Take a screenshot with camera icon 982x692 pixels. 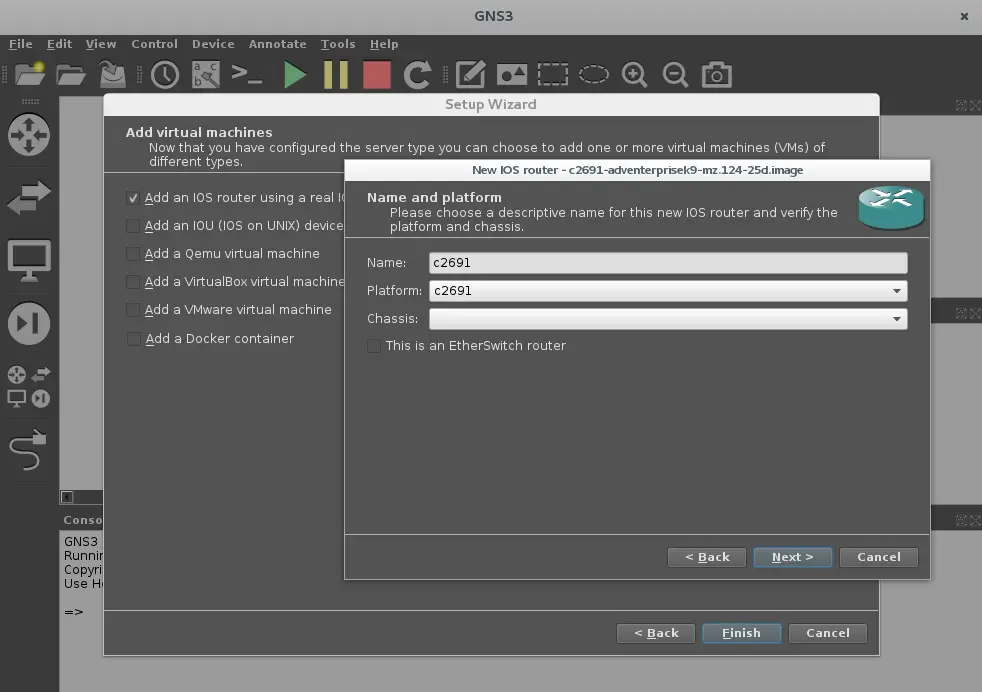(x=716, y=75)
